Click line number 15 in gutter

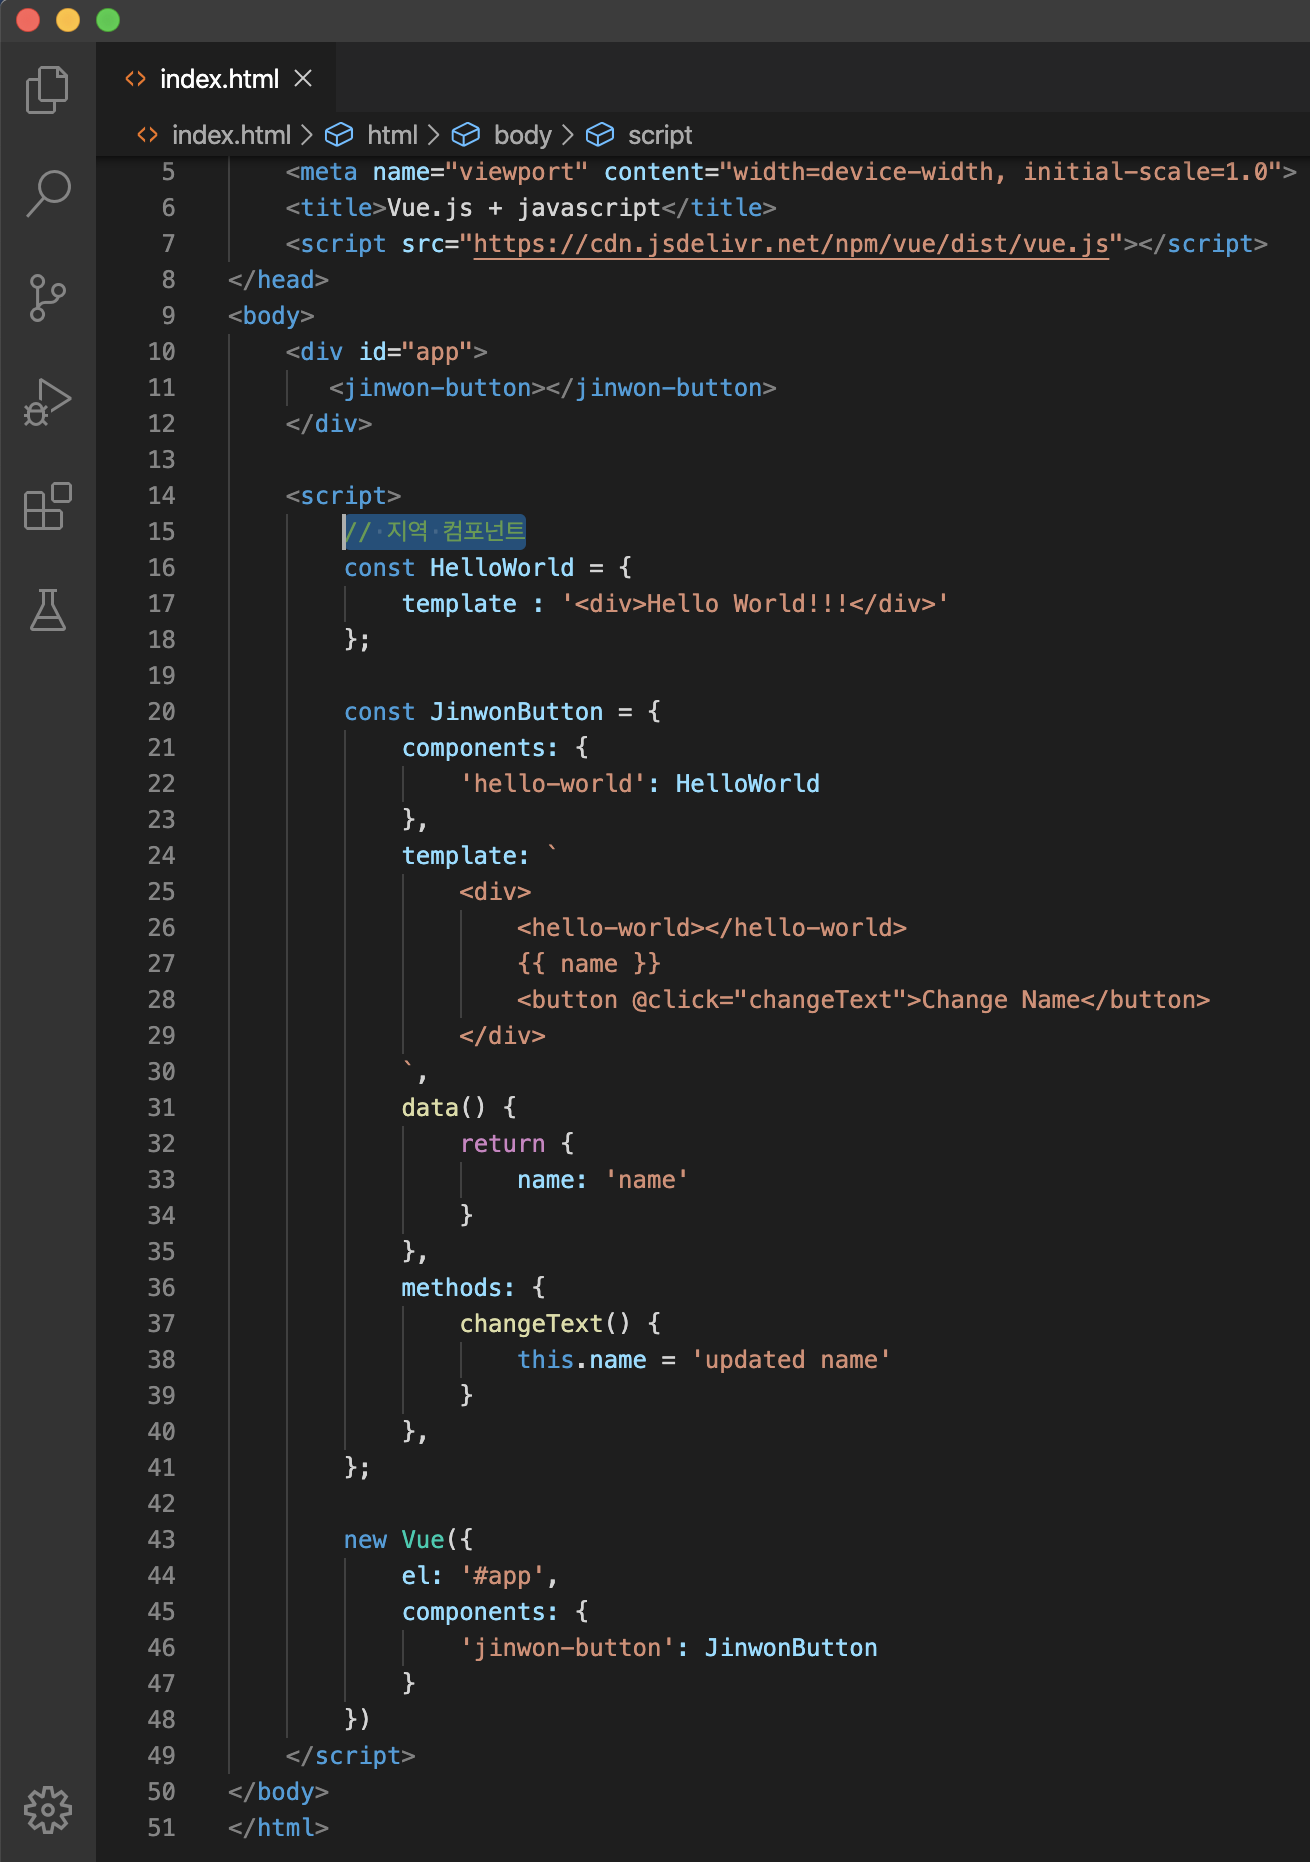(x=162, y=532)
